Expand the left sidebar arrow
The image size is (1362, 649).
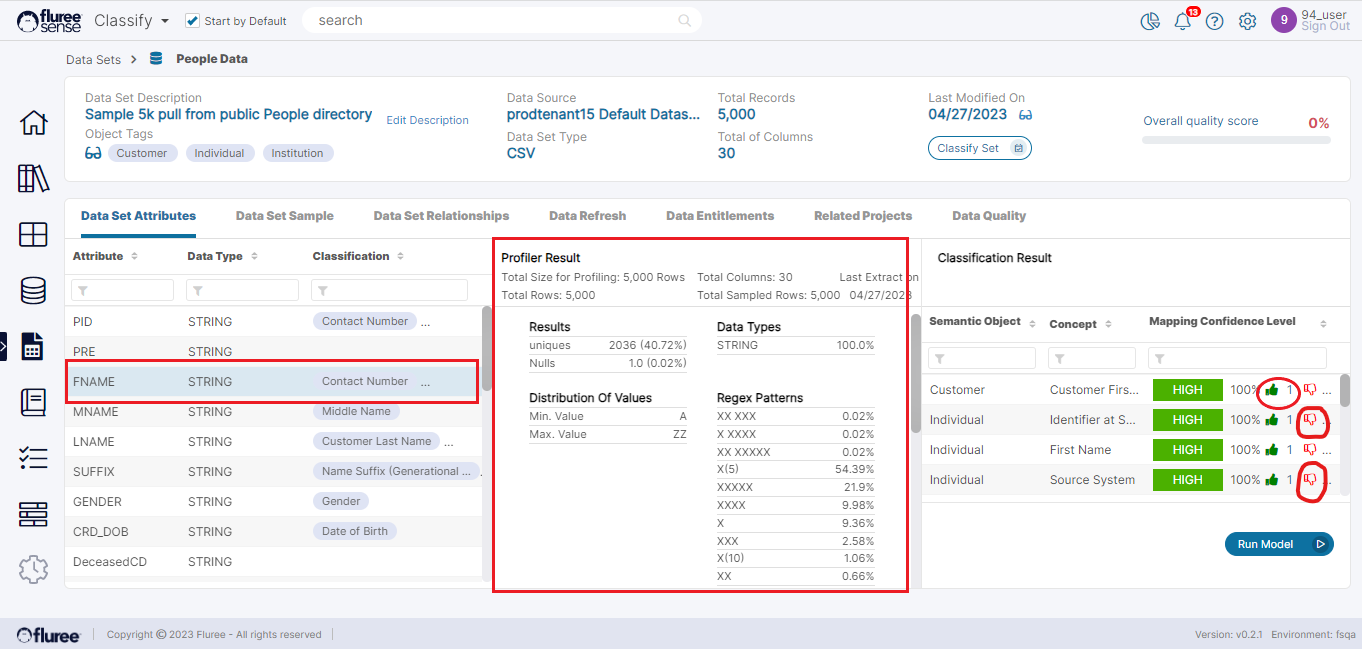pos(4,346)
